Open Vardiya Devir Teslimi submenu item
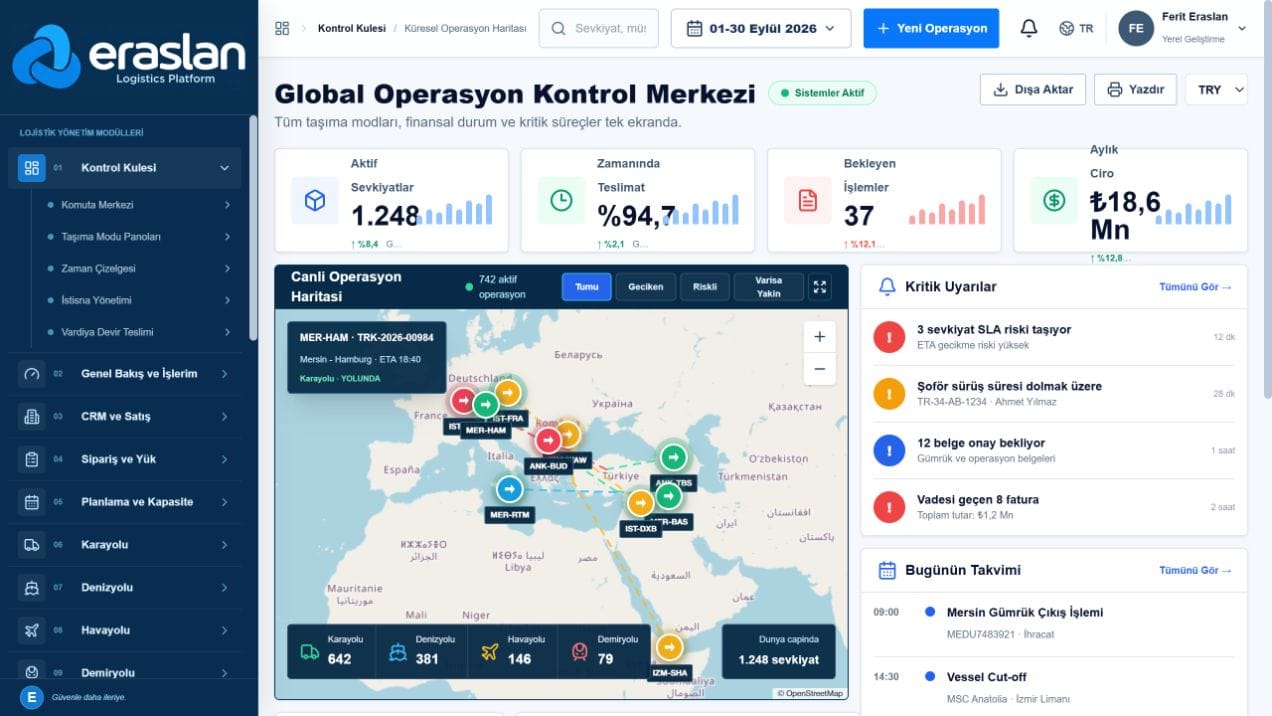This screenshot has width=1272, height=716. [139, 332]
